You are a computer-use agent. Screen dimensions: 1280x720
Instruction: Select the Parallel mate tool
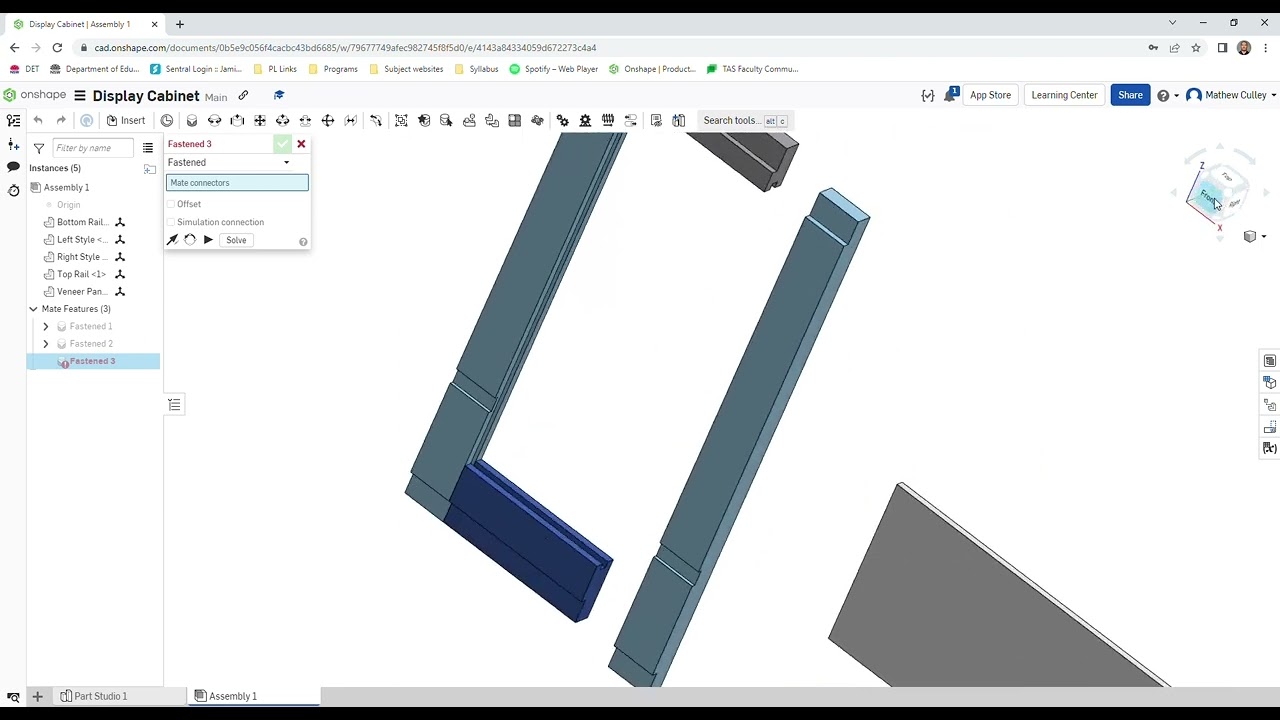pos(351,120)
